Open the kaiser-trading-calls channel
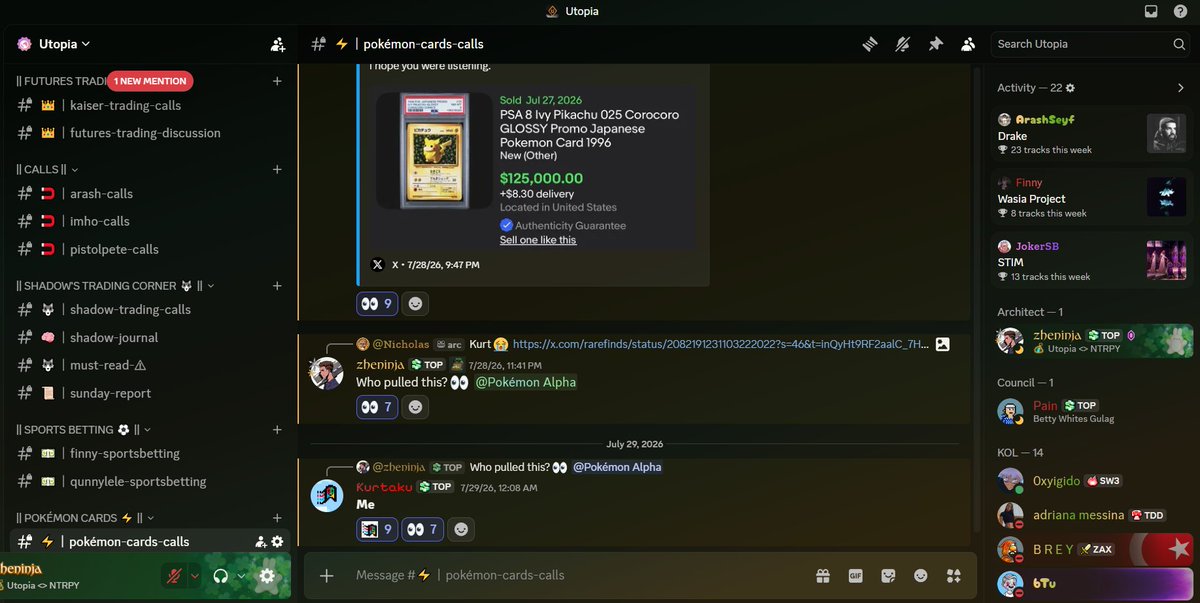Screen dimensions: 1200x603 [148, 106]
